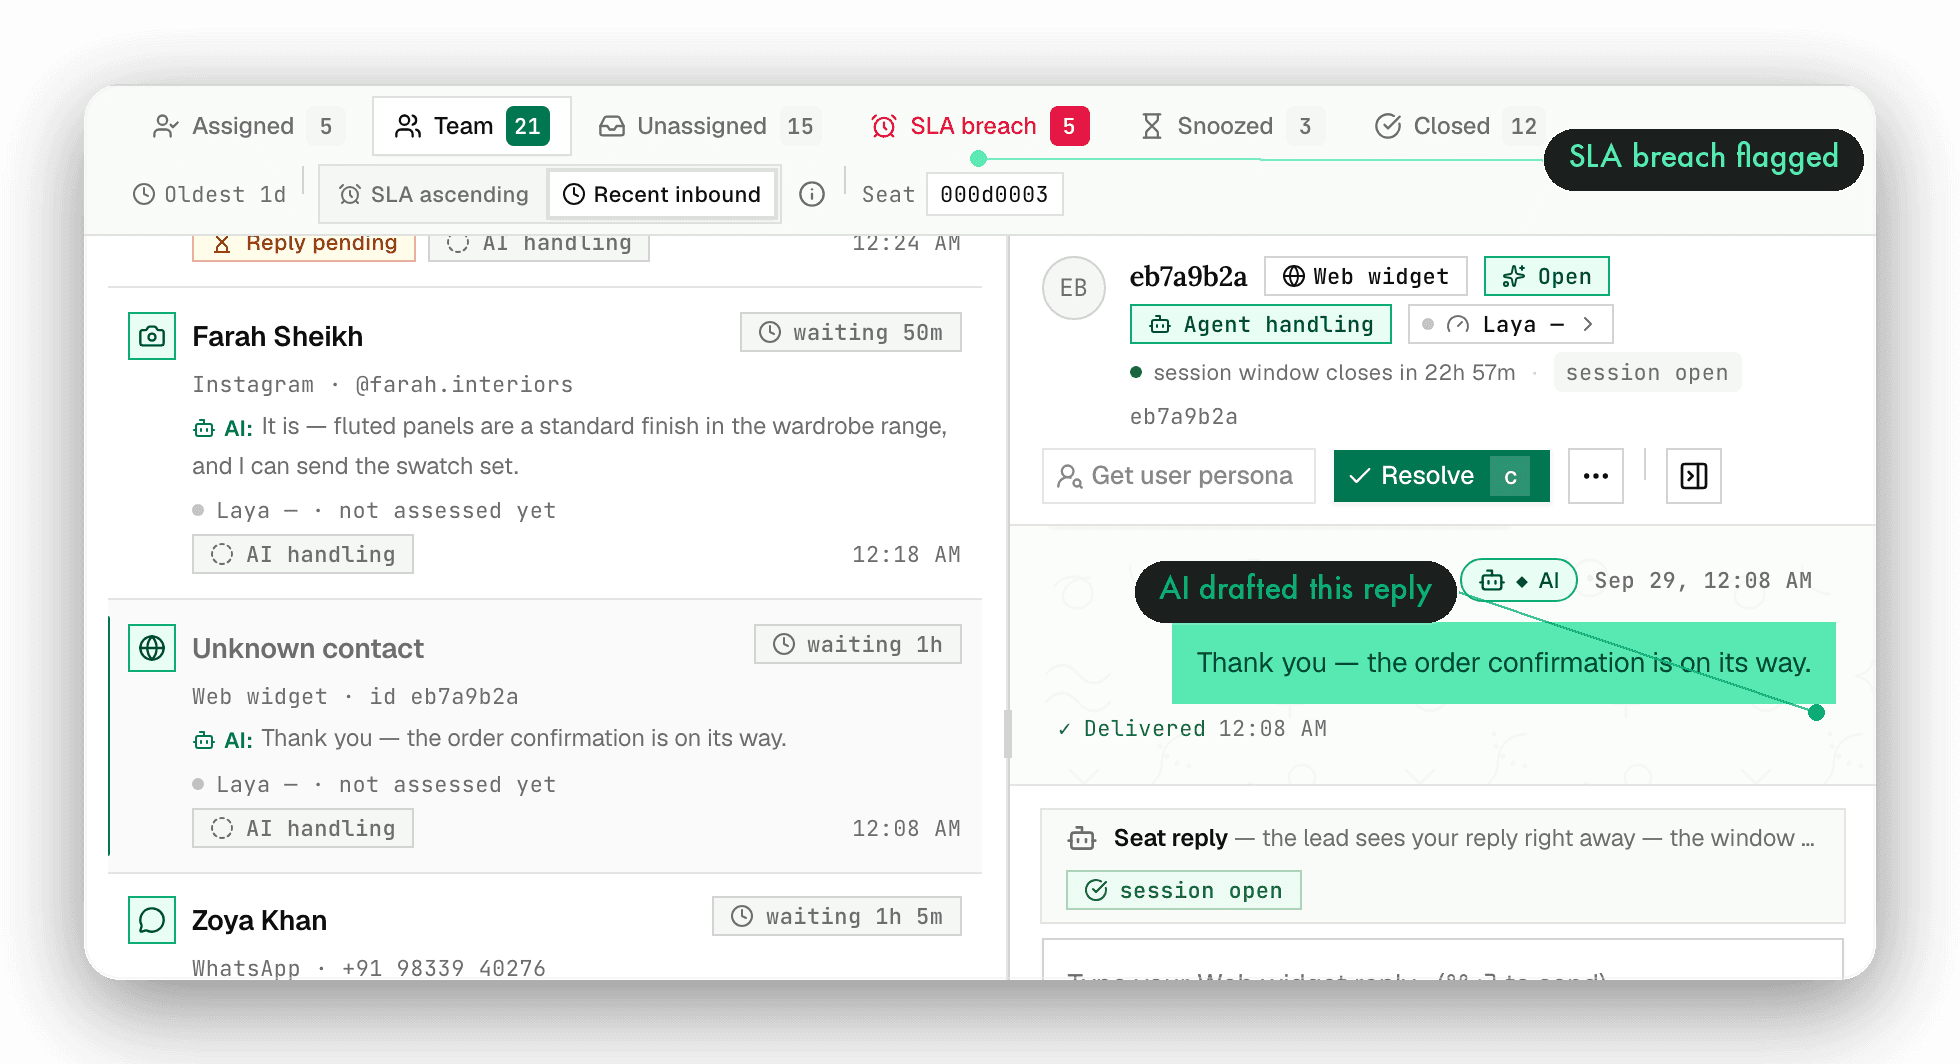Click the order confirmation message bubble

1504,663
